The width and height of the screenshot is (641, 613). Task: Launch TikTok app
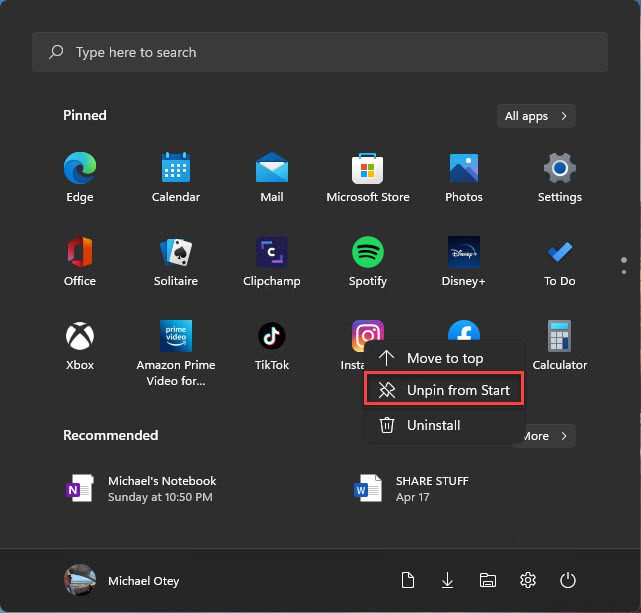(272, 345)
